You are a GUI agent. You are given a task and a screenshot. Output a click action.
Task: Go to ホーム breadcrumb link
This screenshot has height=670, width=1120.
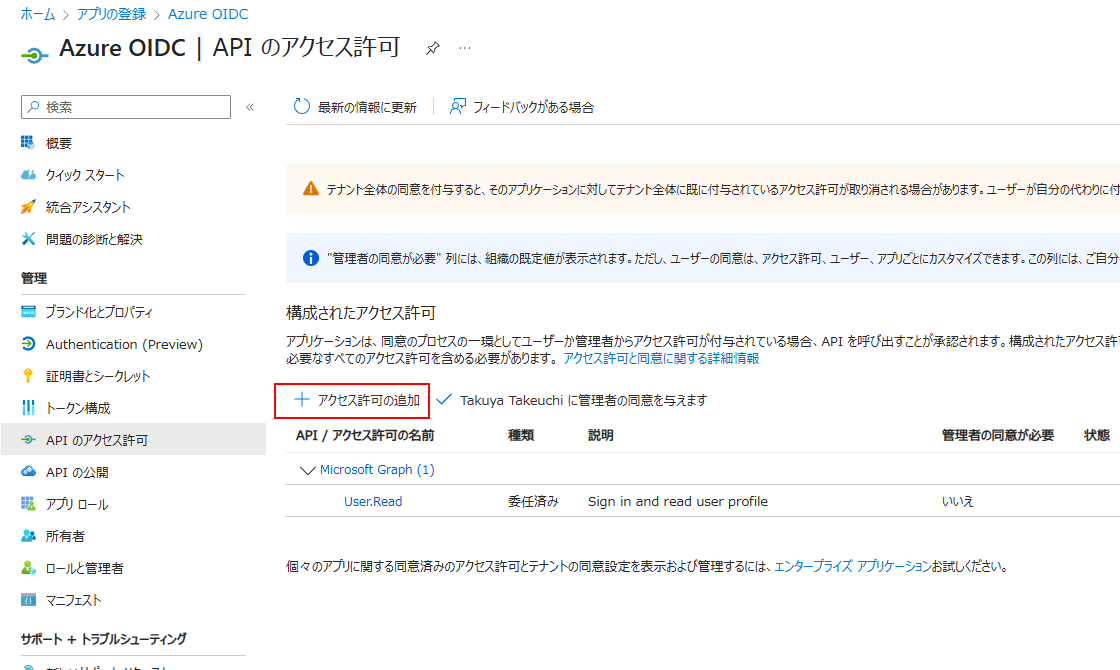point(38,14)
